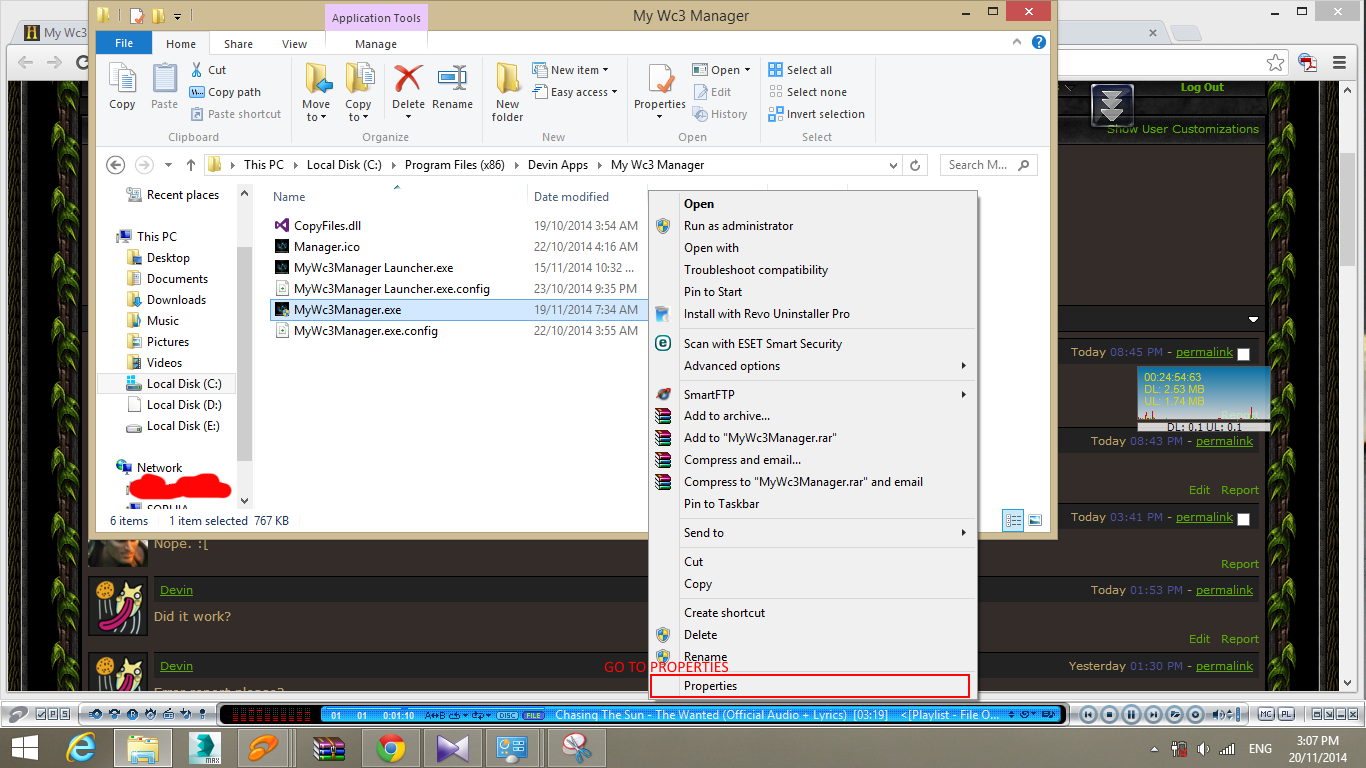Choose Pin to Taskbar from context menu

[812, 504]
